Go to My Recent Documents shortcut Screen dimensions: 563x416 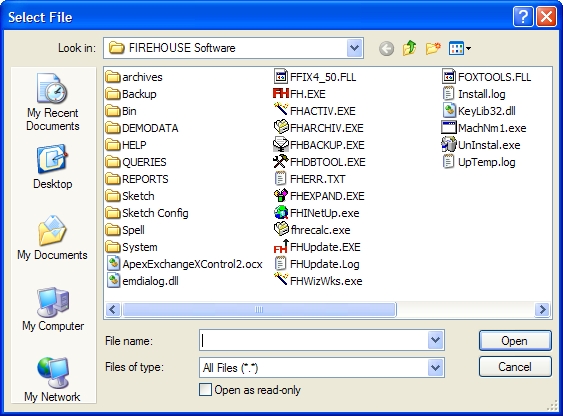click(x=52, y=102)
